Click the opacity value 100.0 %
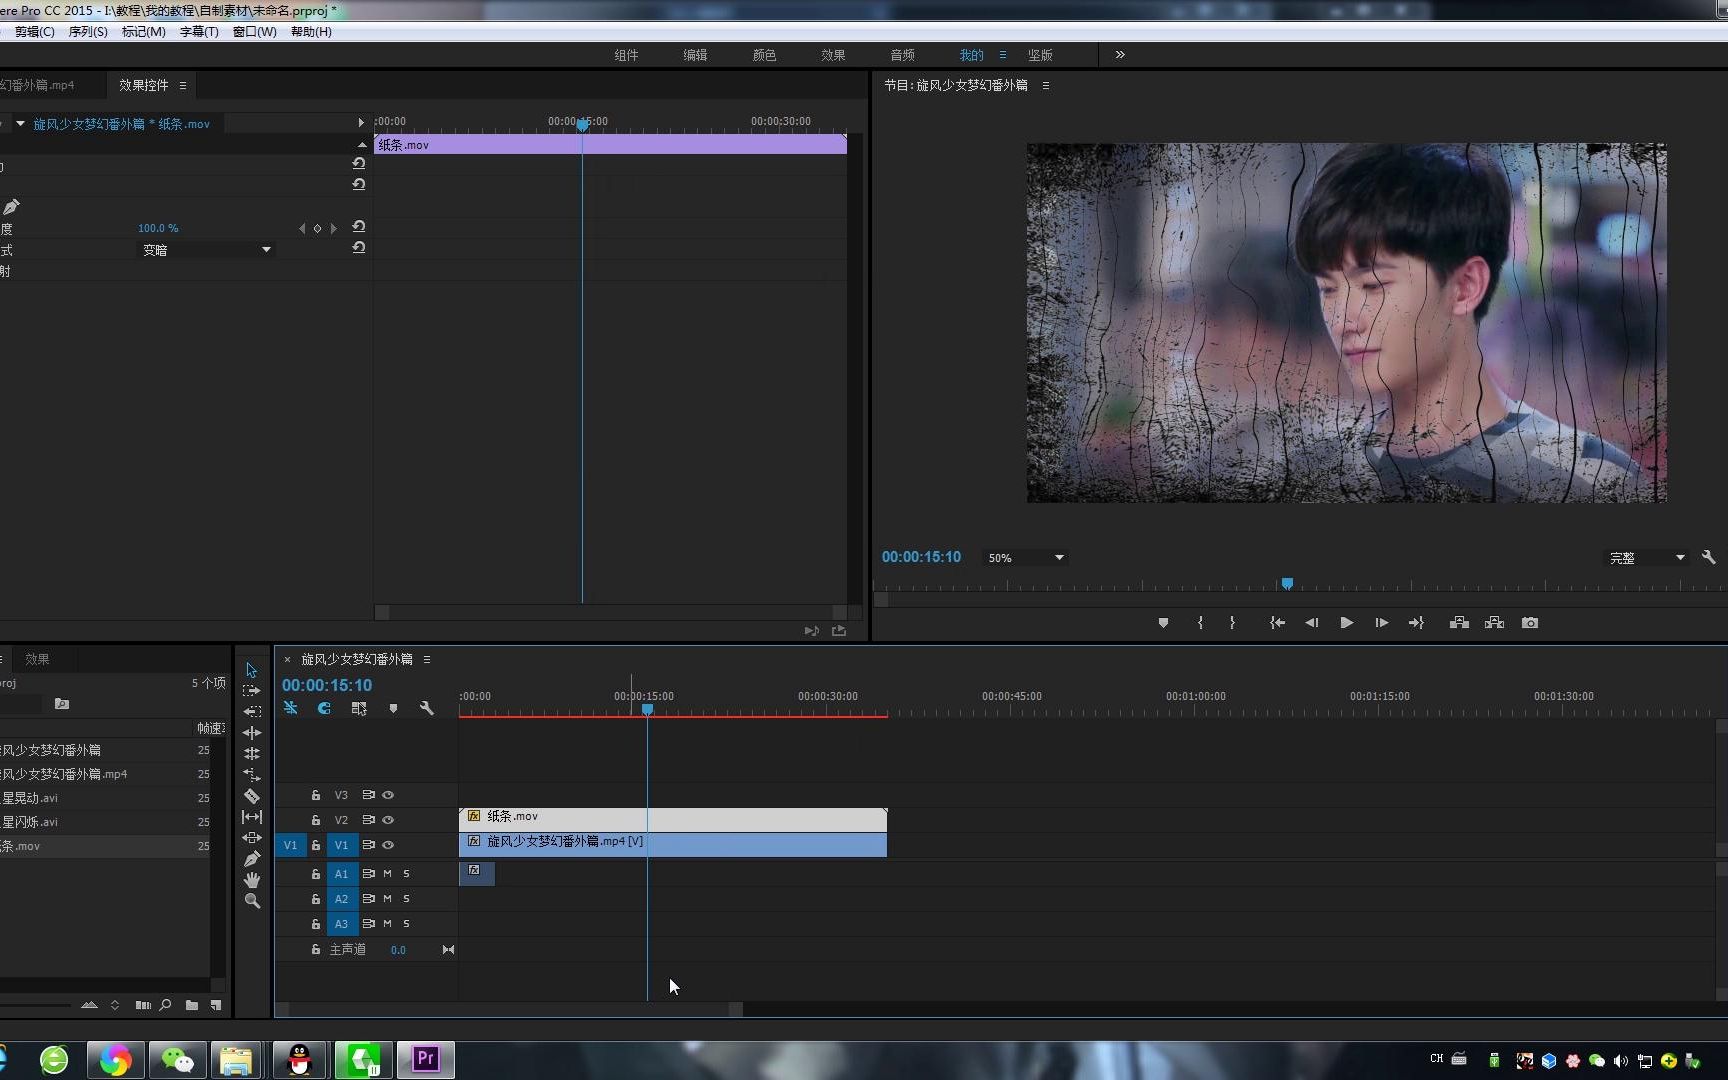 pos(158,228)
